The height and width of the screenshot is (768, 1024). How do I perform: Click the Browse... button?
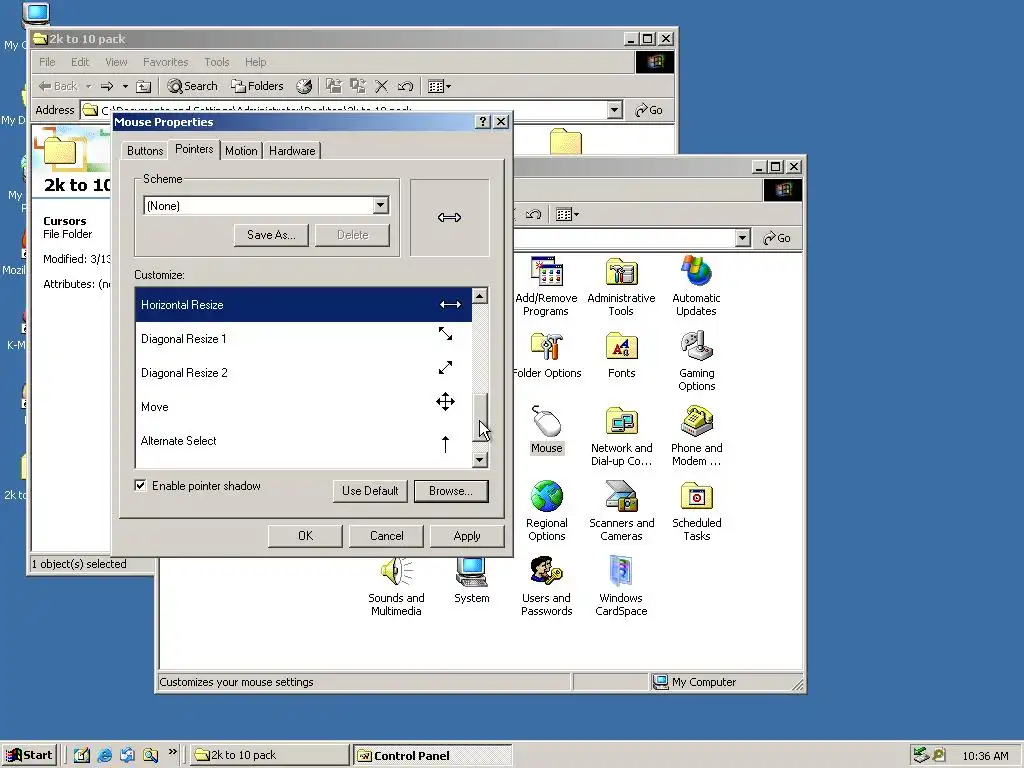[x=451, y=491]
